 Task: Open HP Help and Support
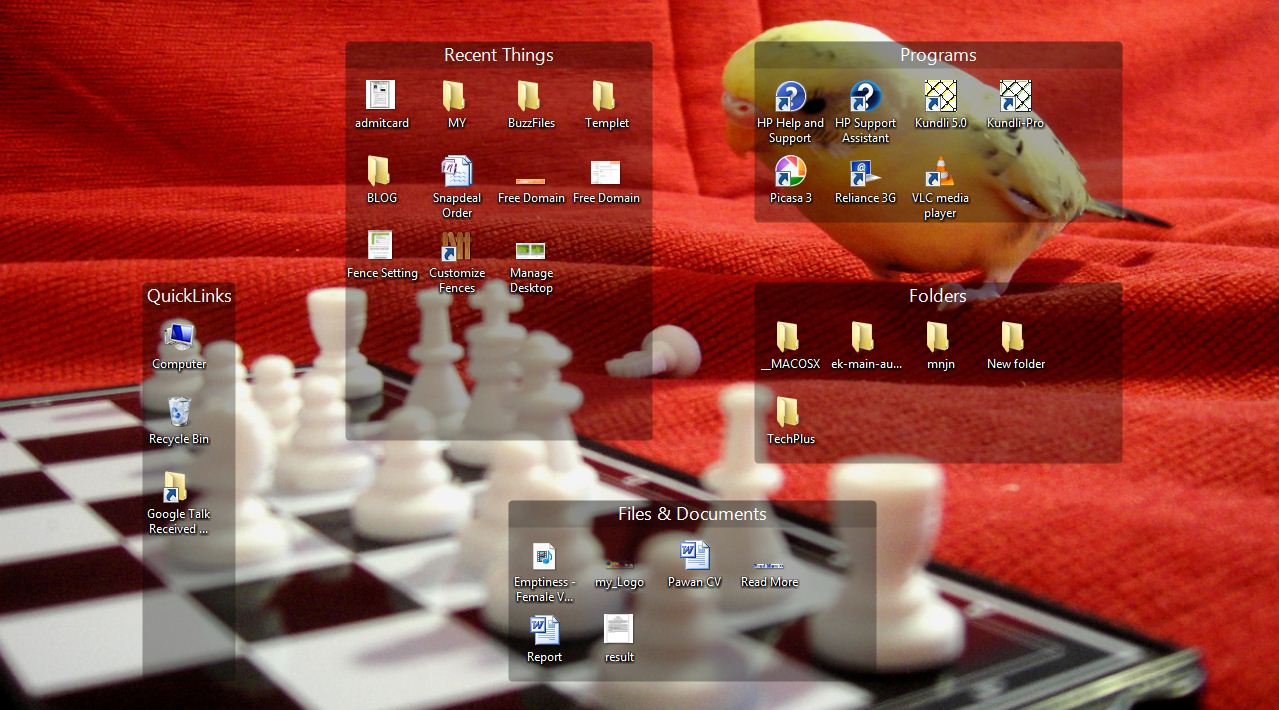tap(790, 96)
